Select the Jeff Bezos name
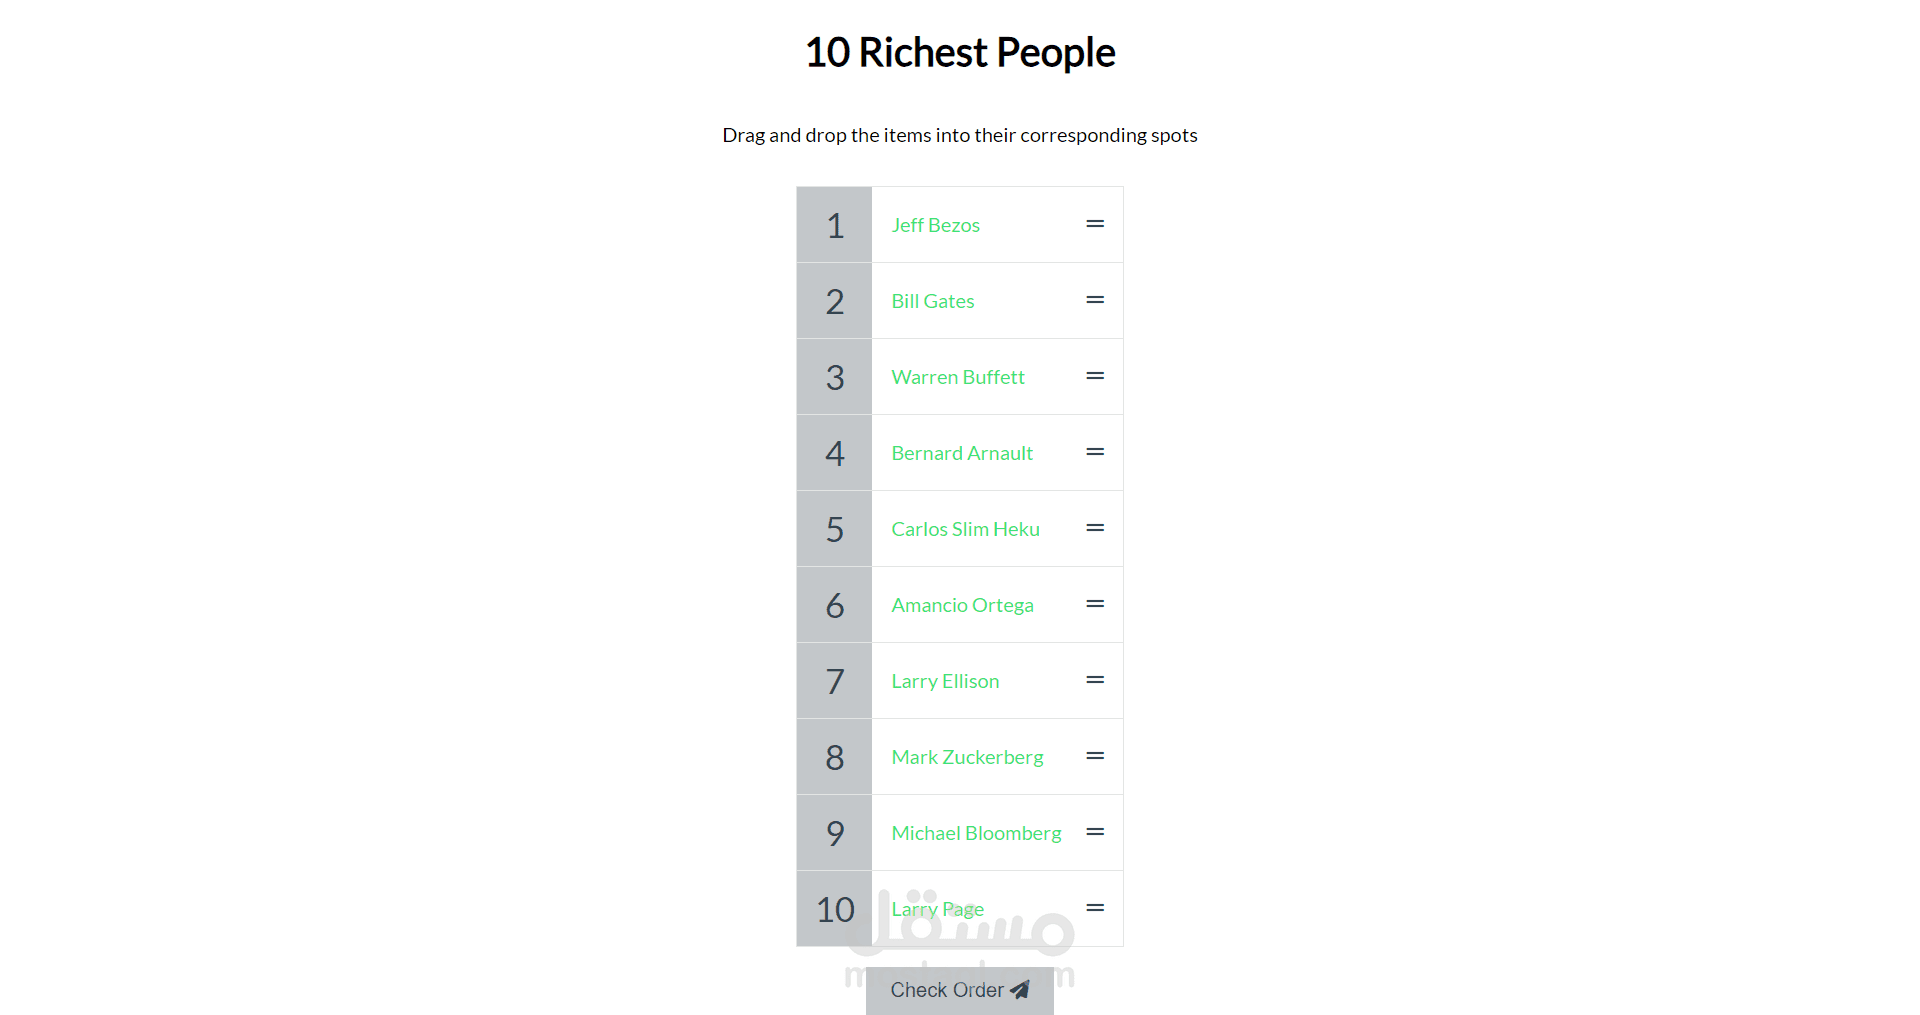This screenshot has height=1015, width=1920. click(x=935, y=225)
